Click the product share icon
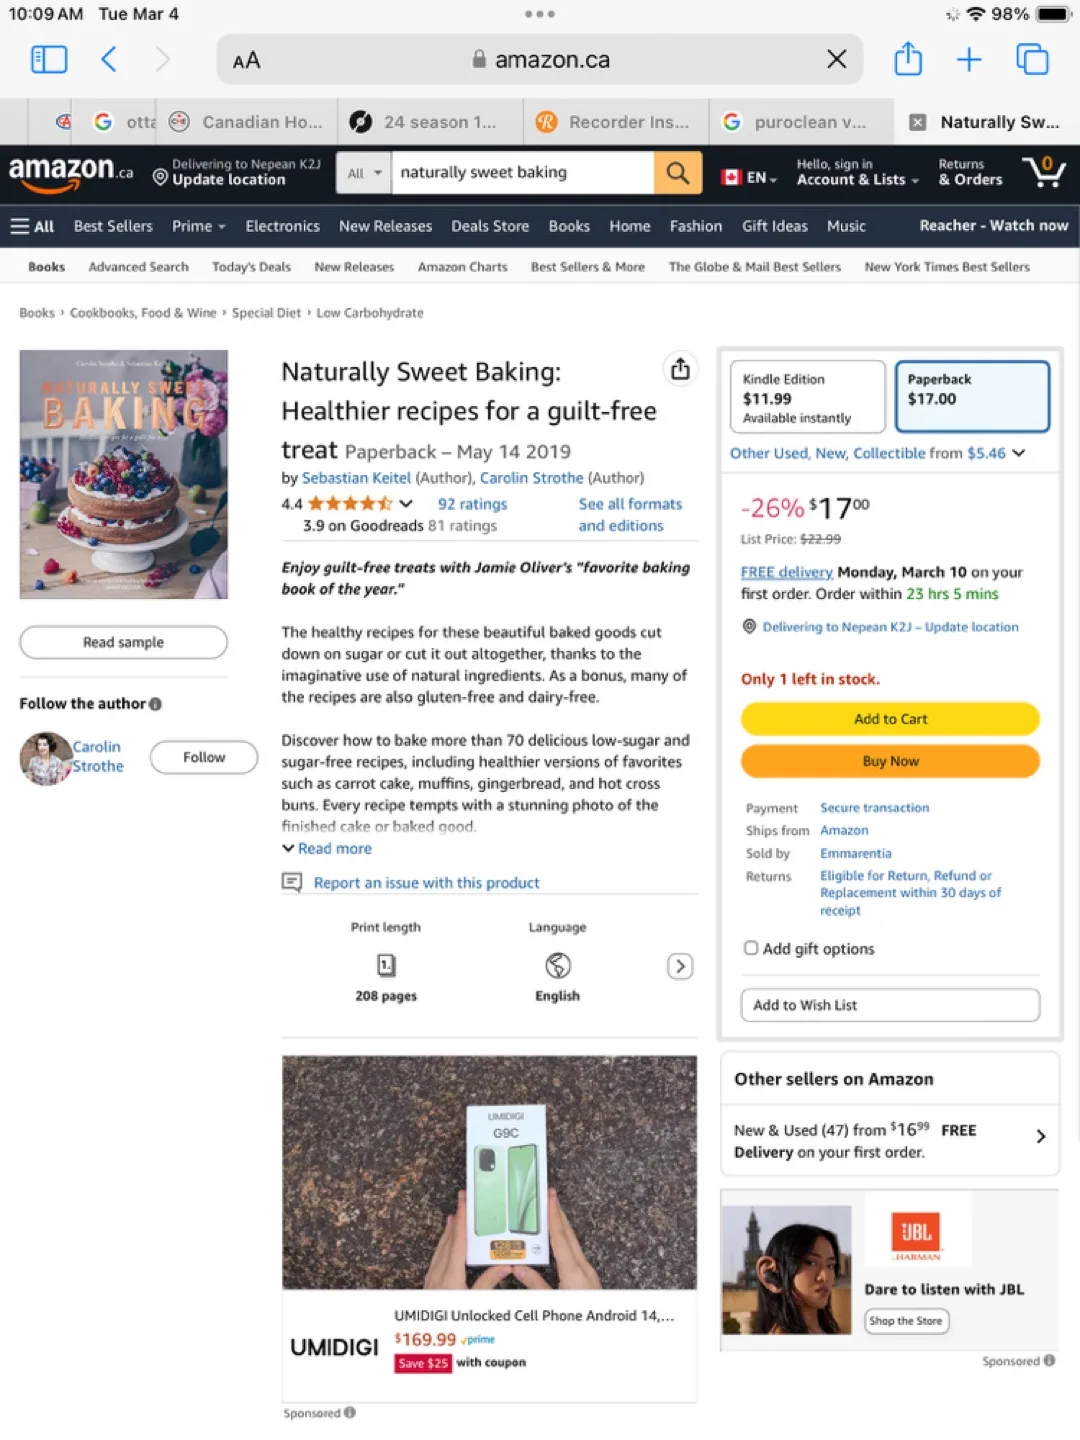 click(x=680, y=369)
